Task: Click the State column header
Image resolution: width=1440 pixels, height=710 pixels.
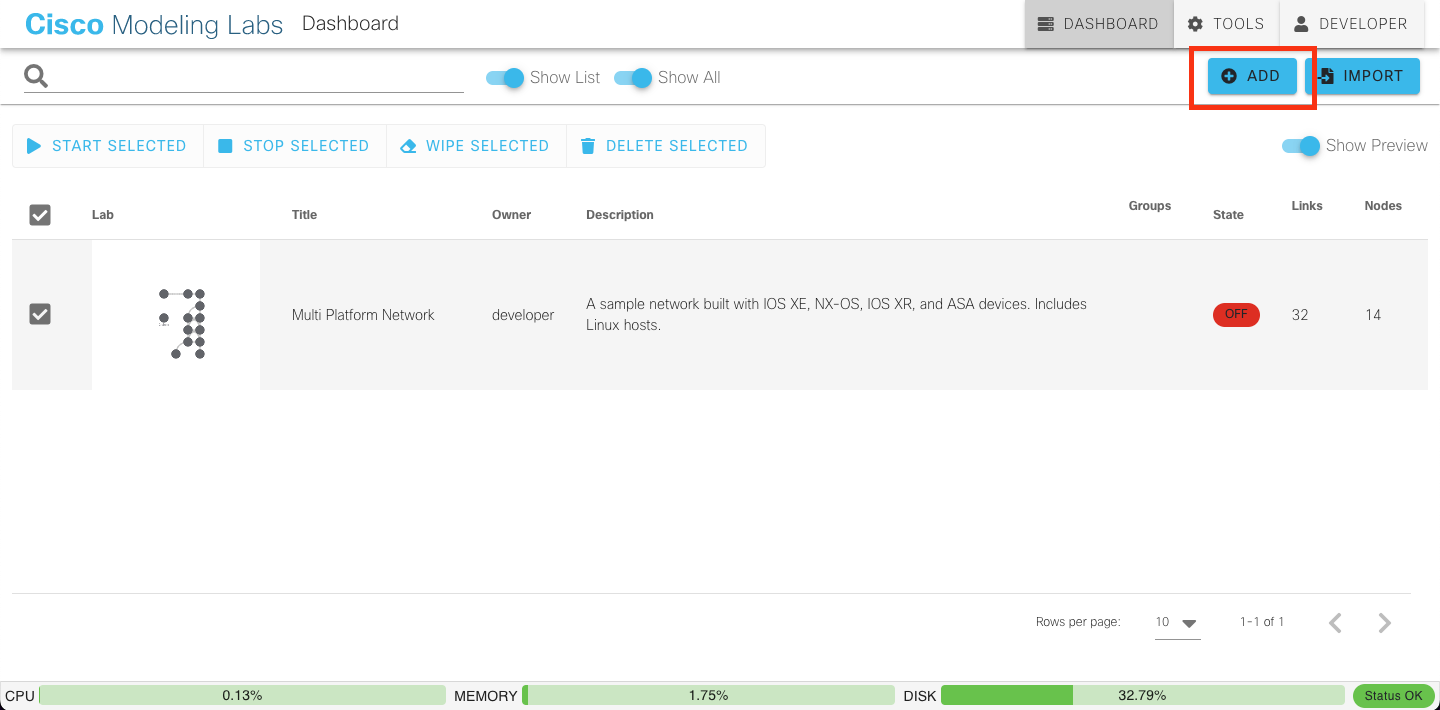Action: pos(1228,215)
